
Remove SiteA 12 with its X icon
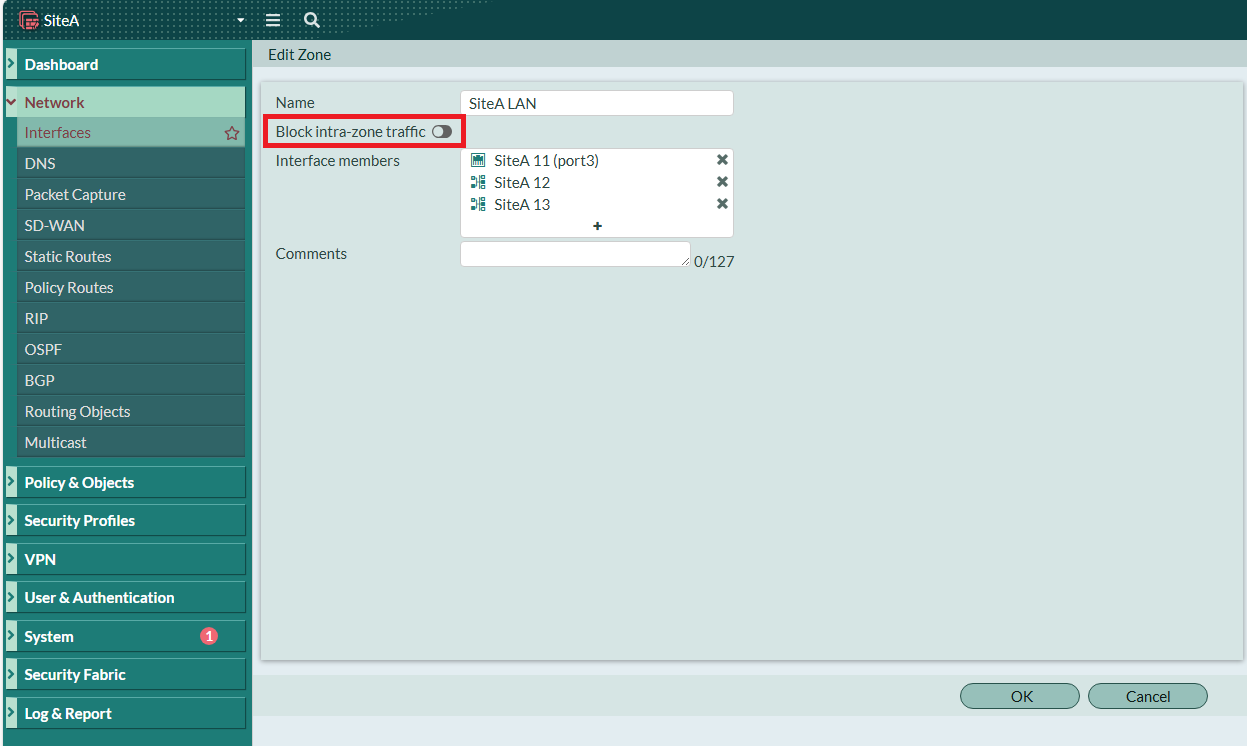click(722, 182)
